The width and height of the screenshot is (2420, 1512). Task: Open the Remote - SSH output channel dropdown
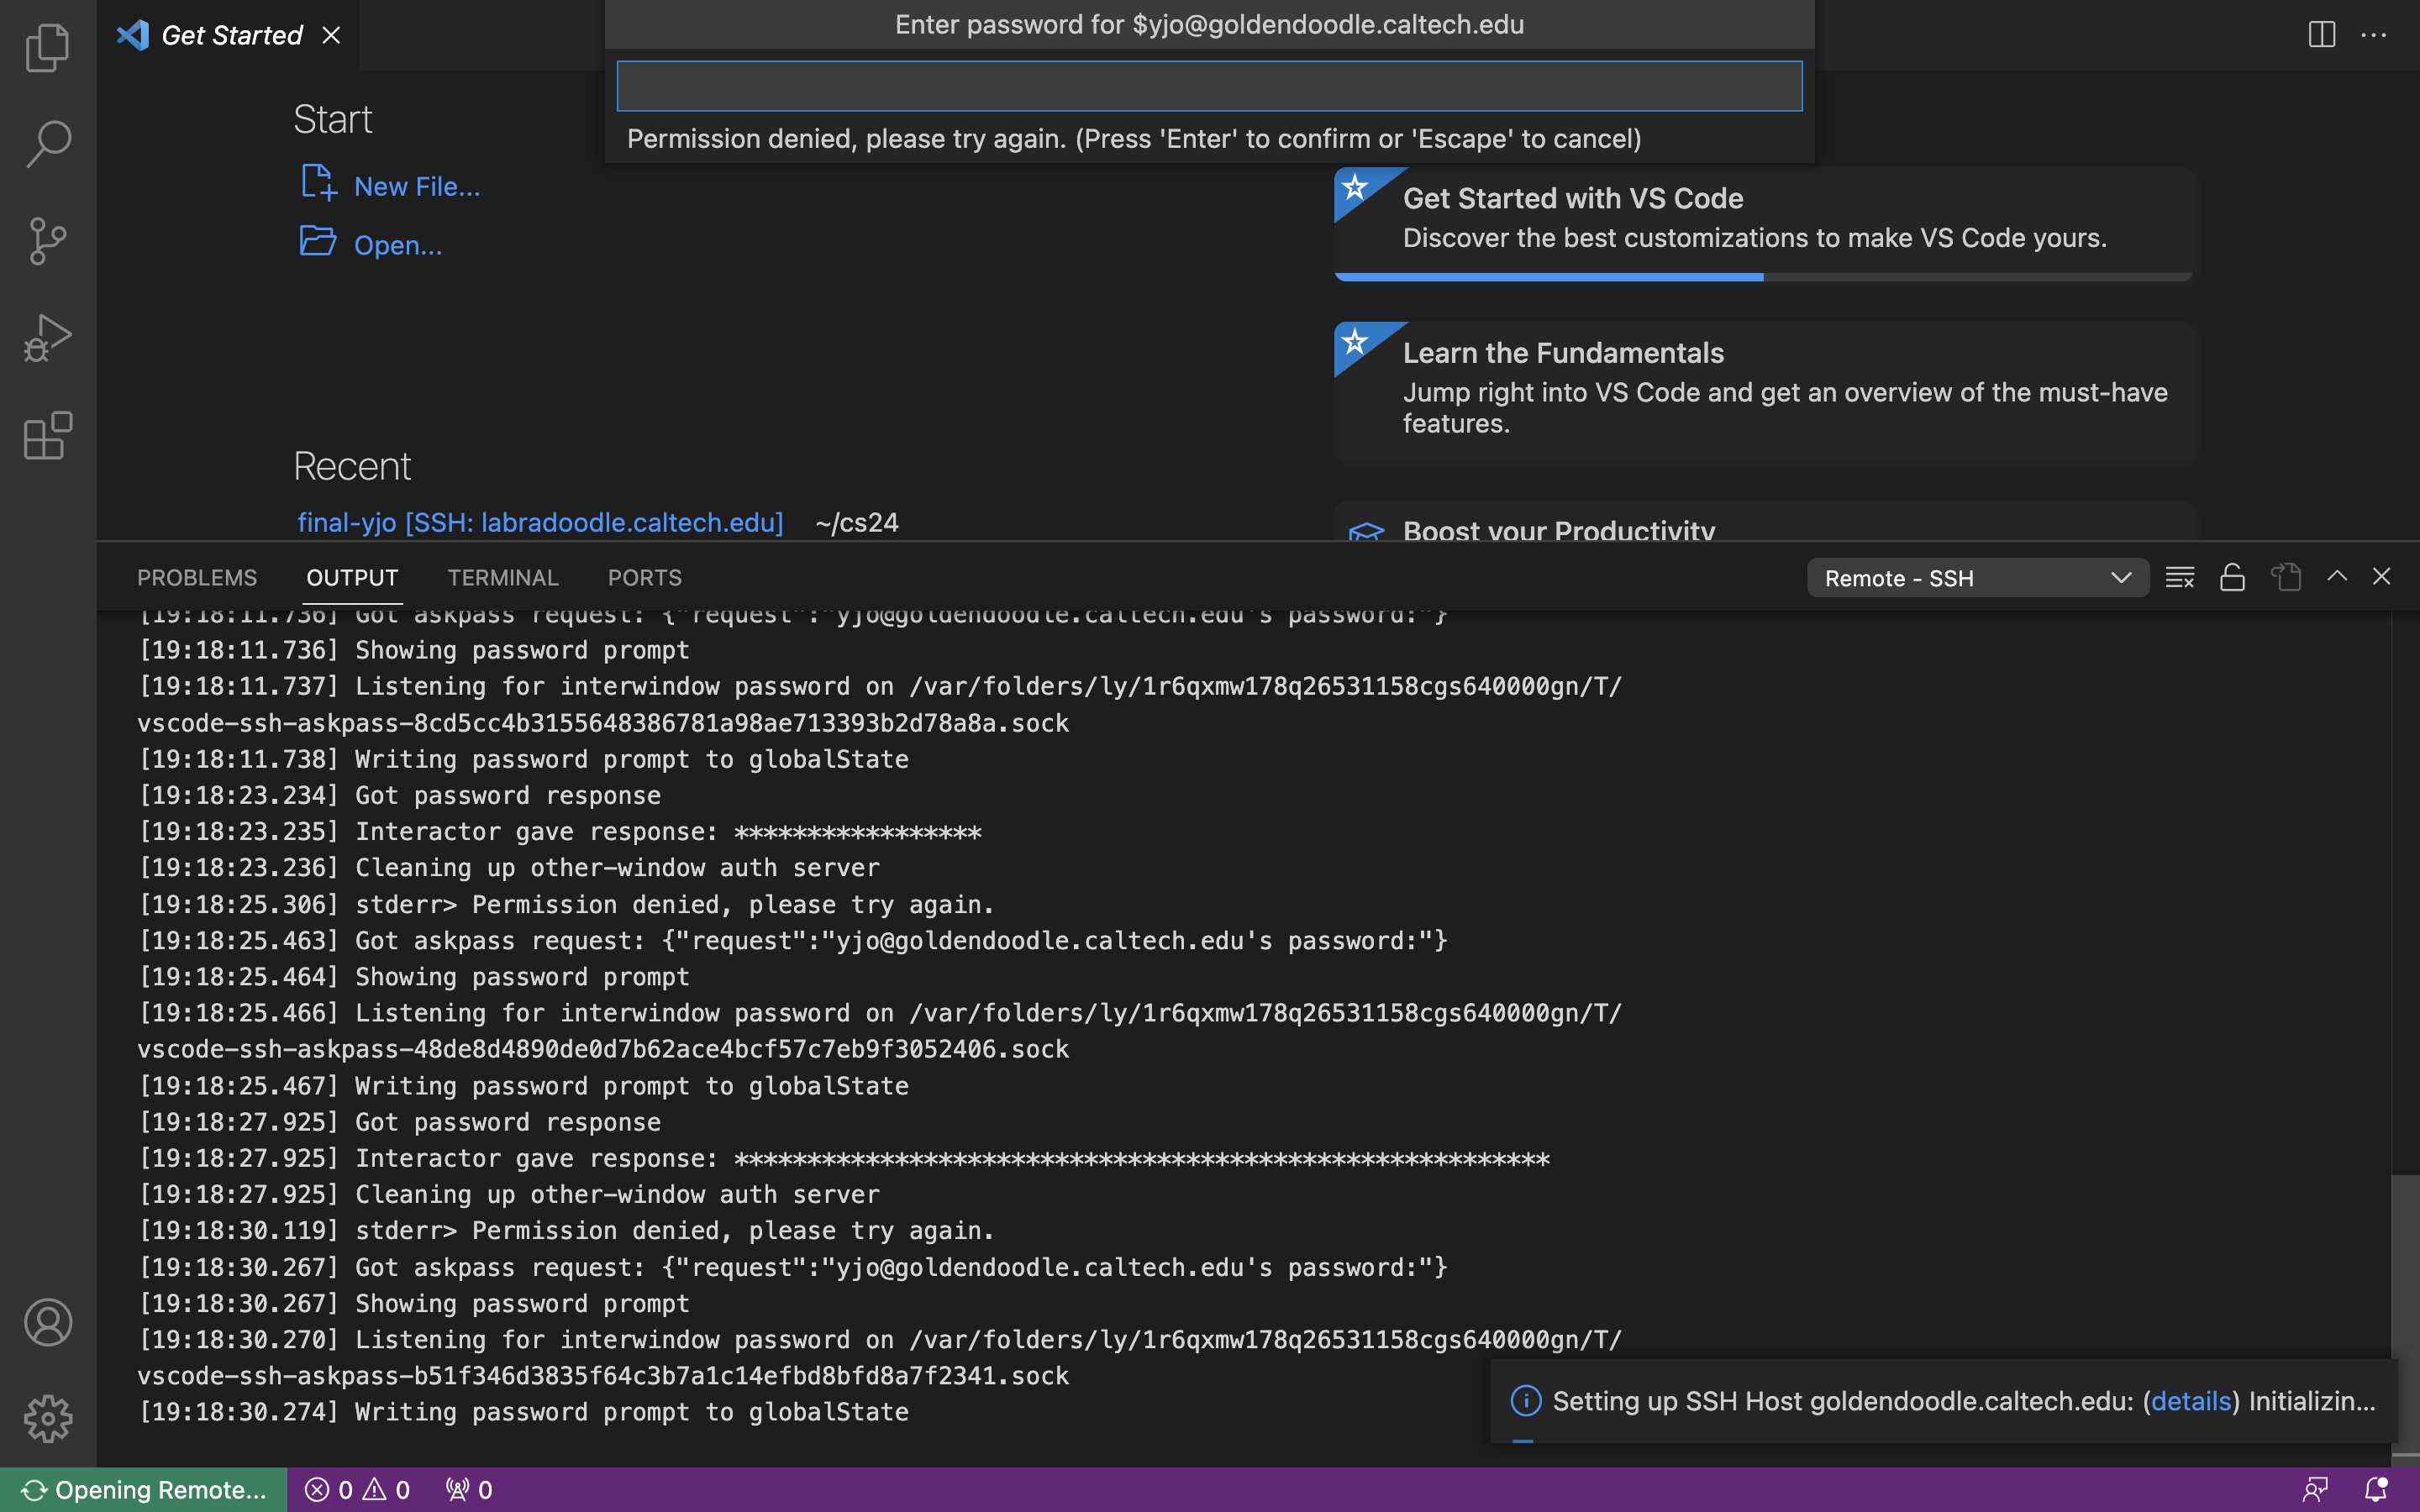(x=1977, y=578)
